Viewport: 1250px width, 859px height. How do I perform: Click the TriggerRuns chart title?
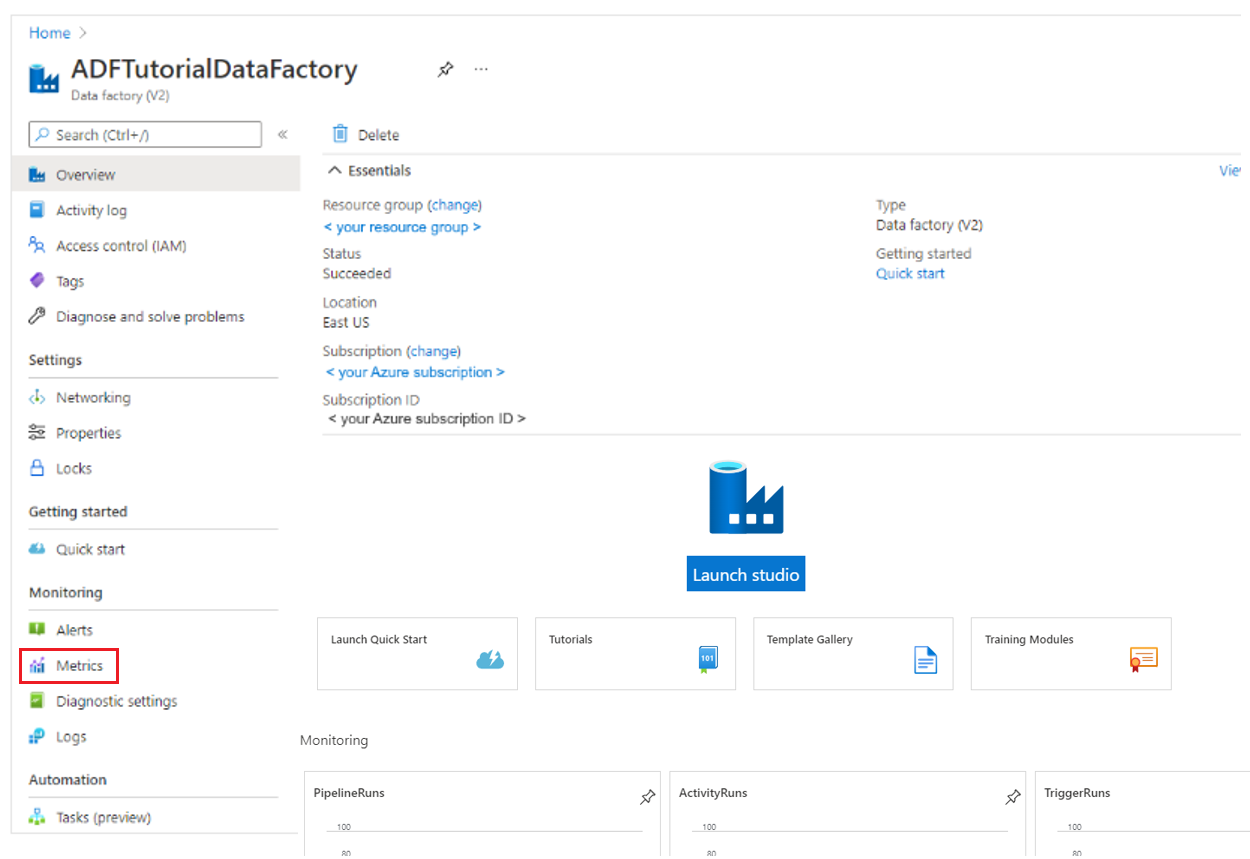click(x=1077, y=793)
